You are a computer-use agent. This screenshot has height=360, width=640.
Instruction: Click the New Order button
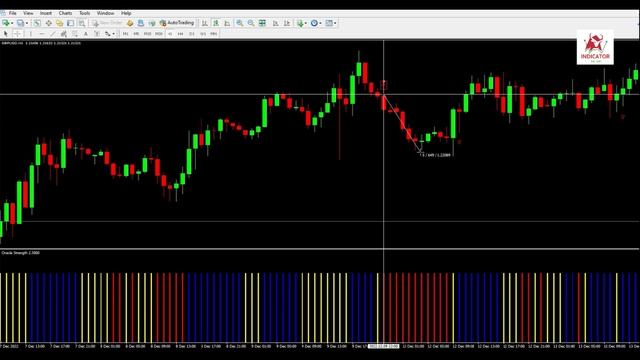(x=107, y=23)
